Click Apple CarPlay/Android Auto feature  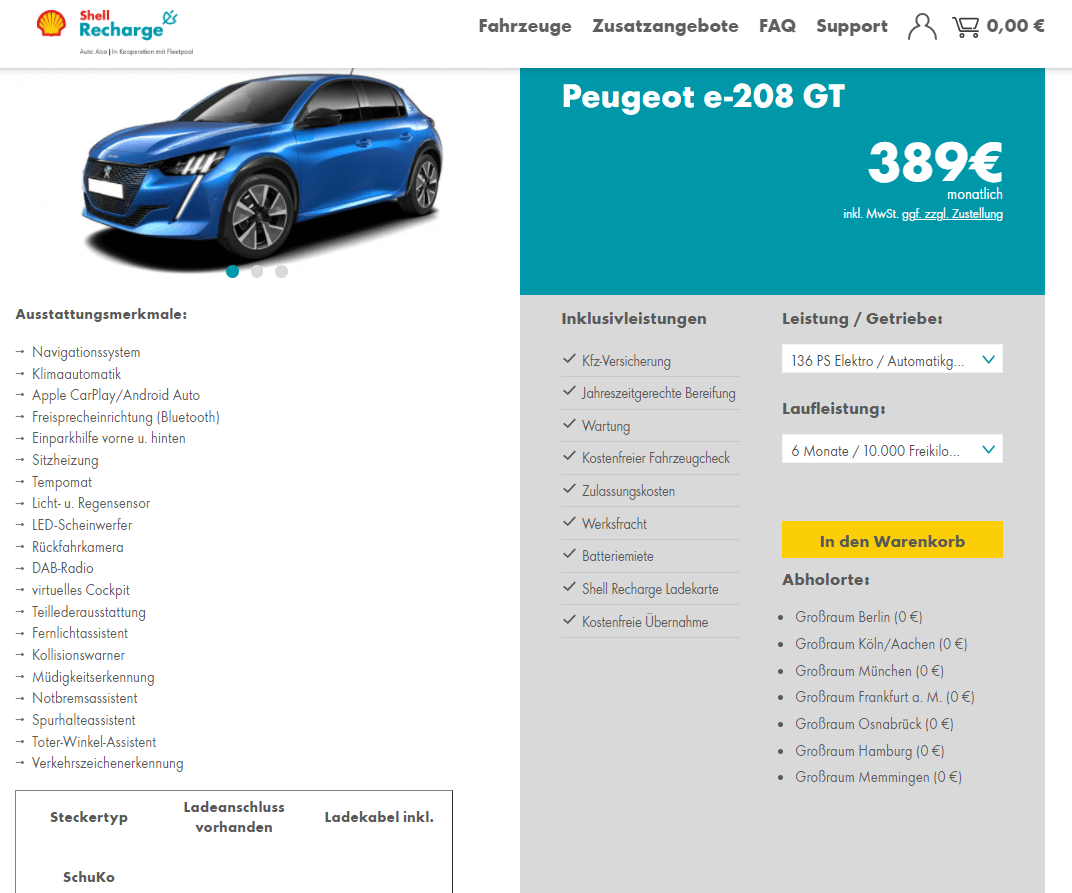click(116, 395)
